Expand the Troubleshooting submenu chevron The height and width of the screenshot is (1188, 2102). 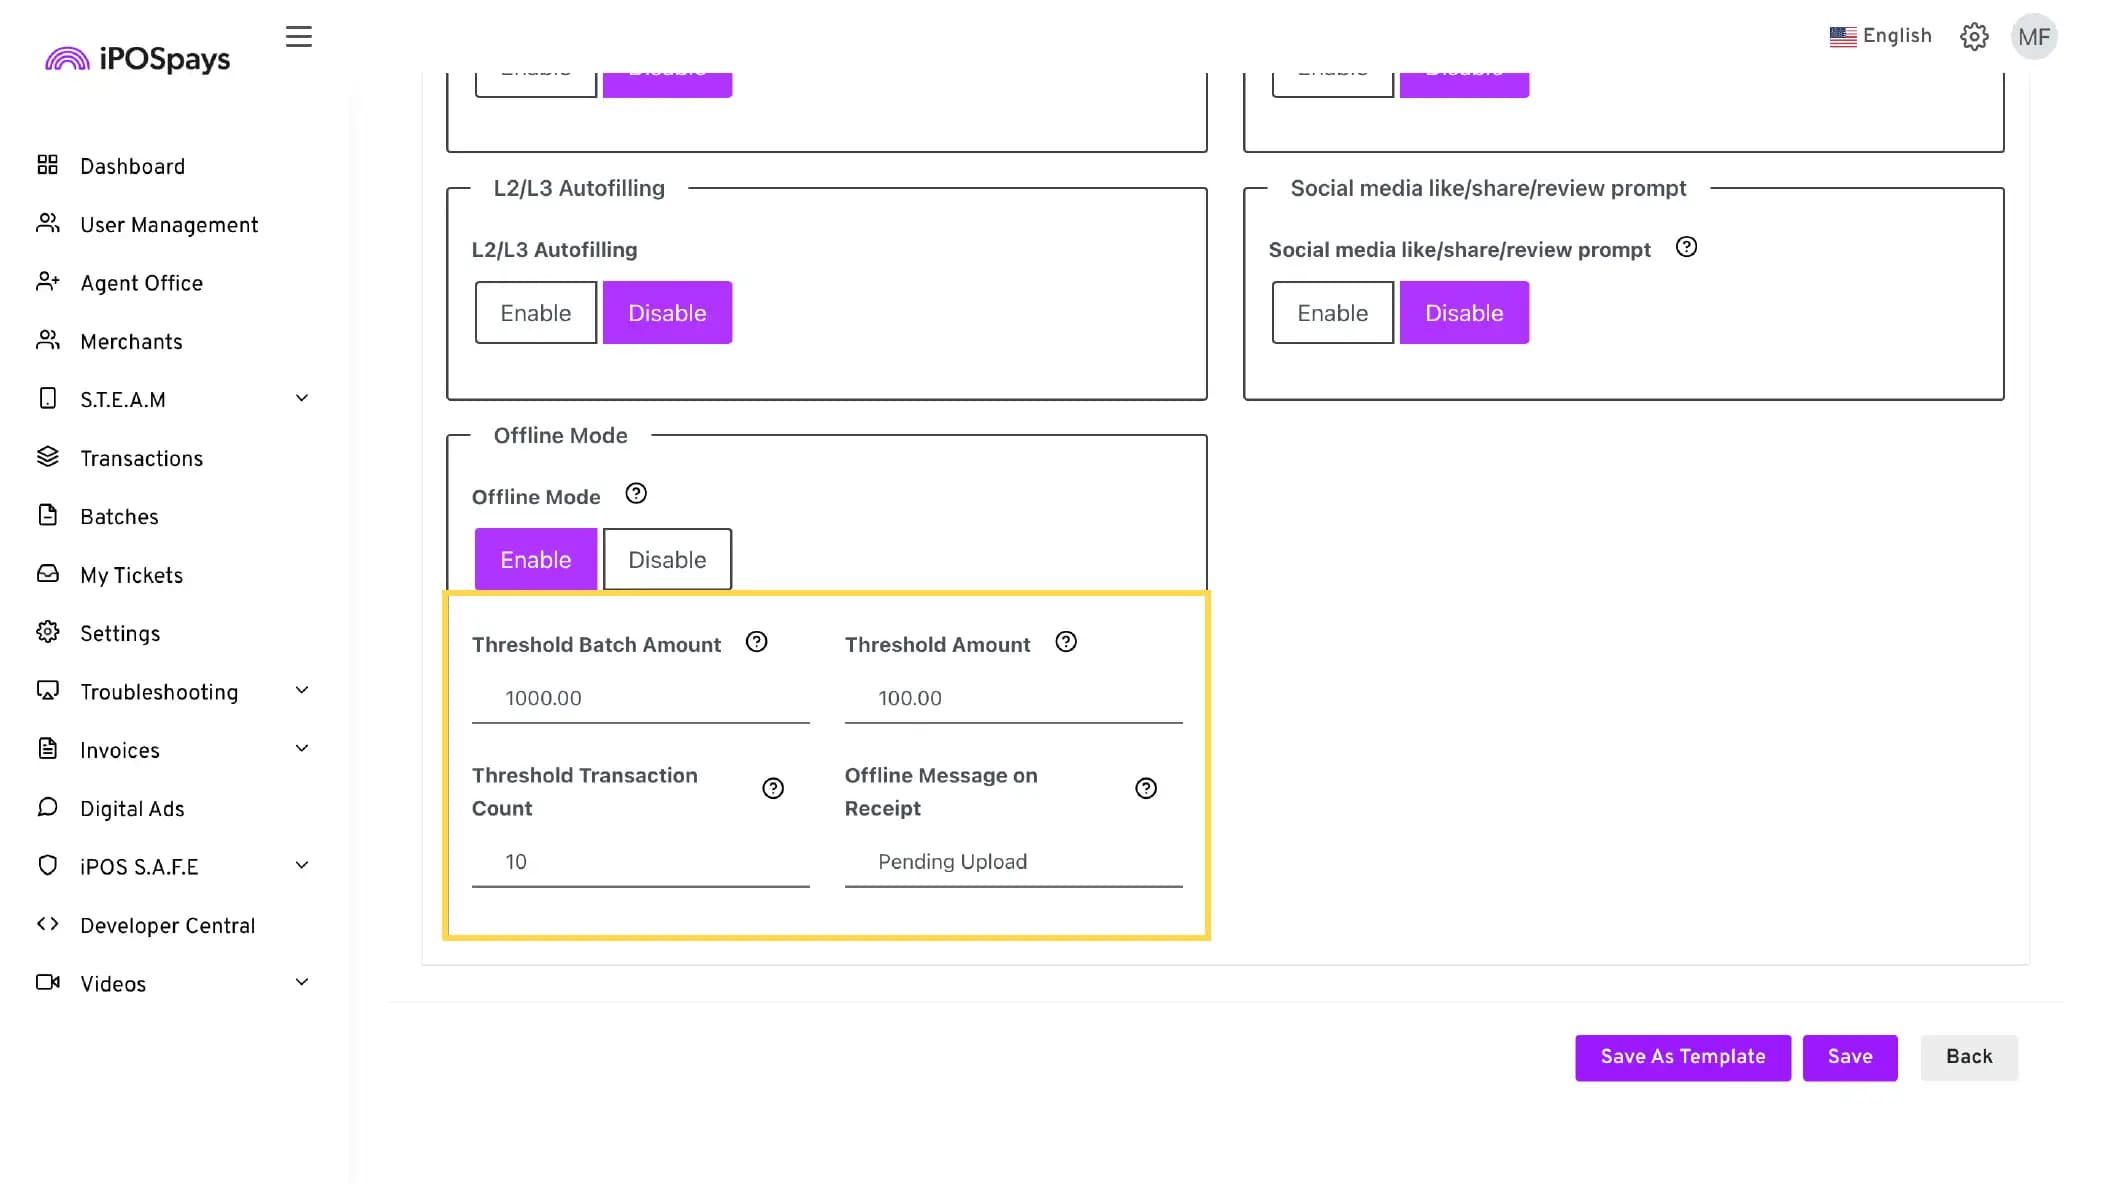[302, 691]
